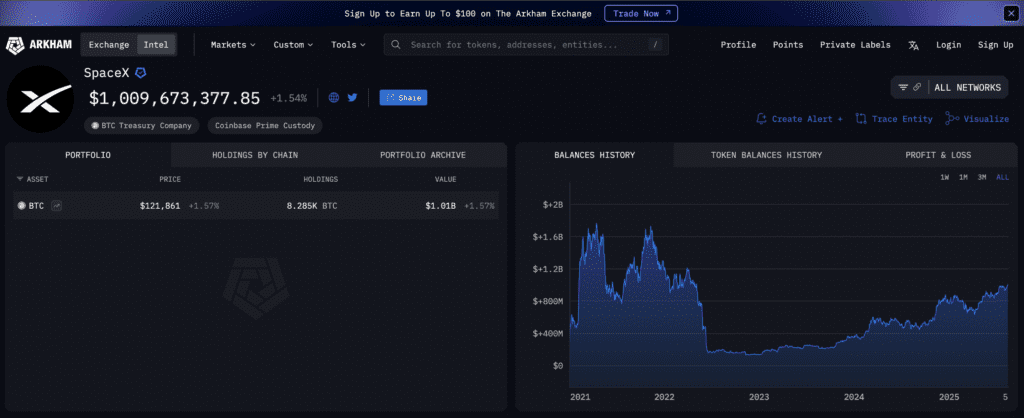Viewport: 1024px width, 418px height.
Task: Click the Coinbase Prime Custody tag
Action: 265,125
